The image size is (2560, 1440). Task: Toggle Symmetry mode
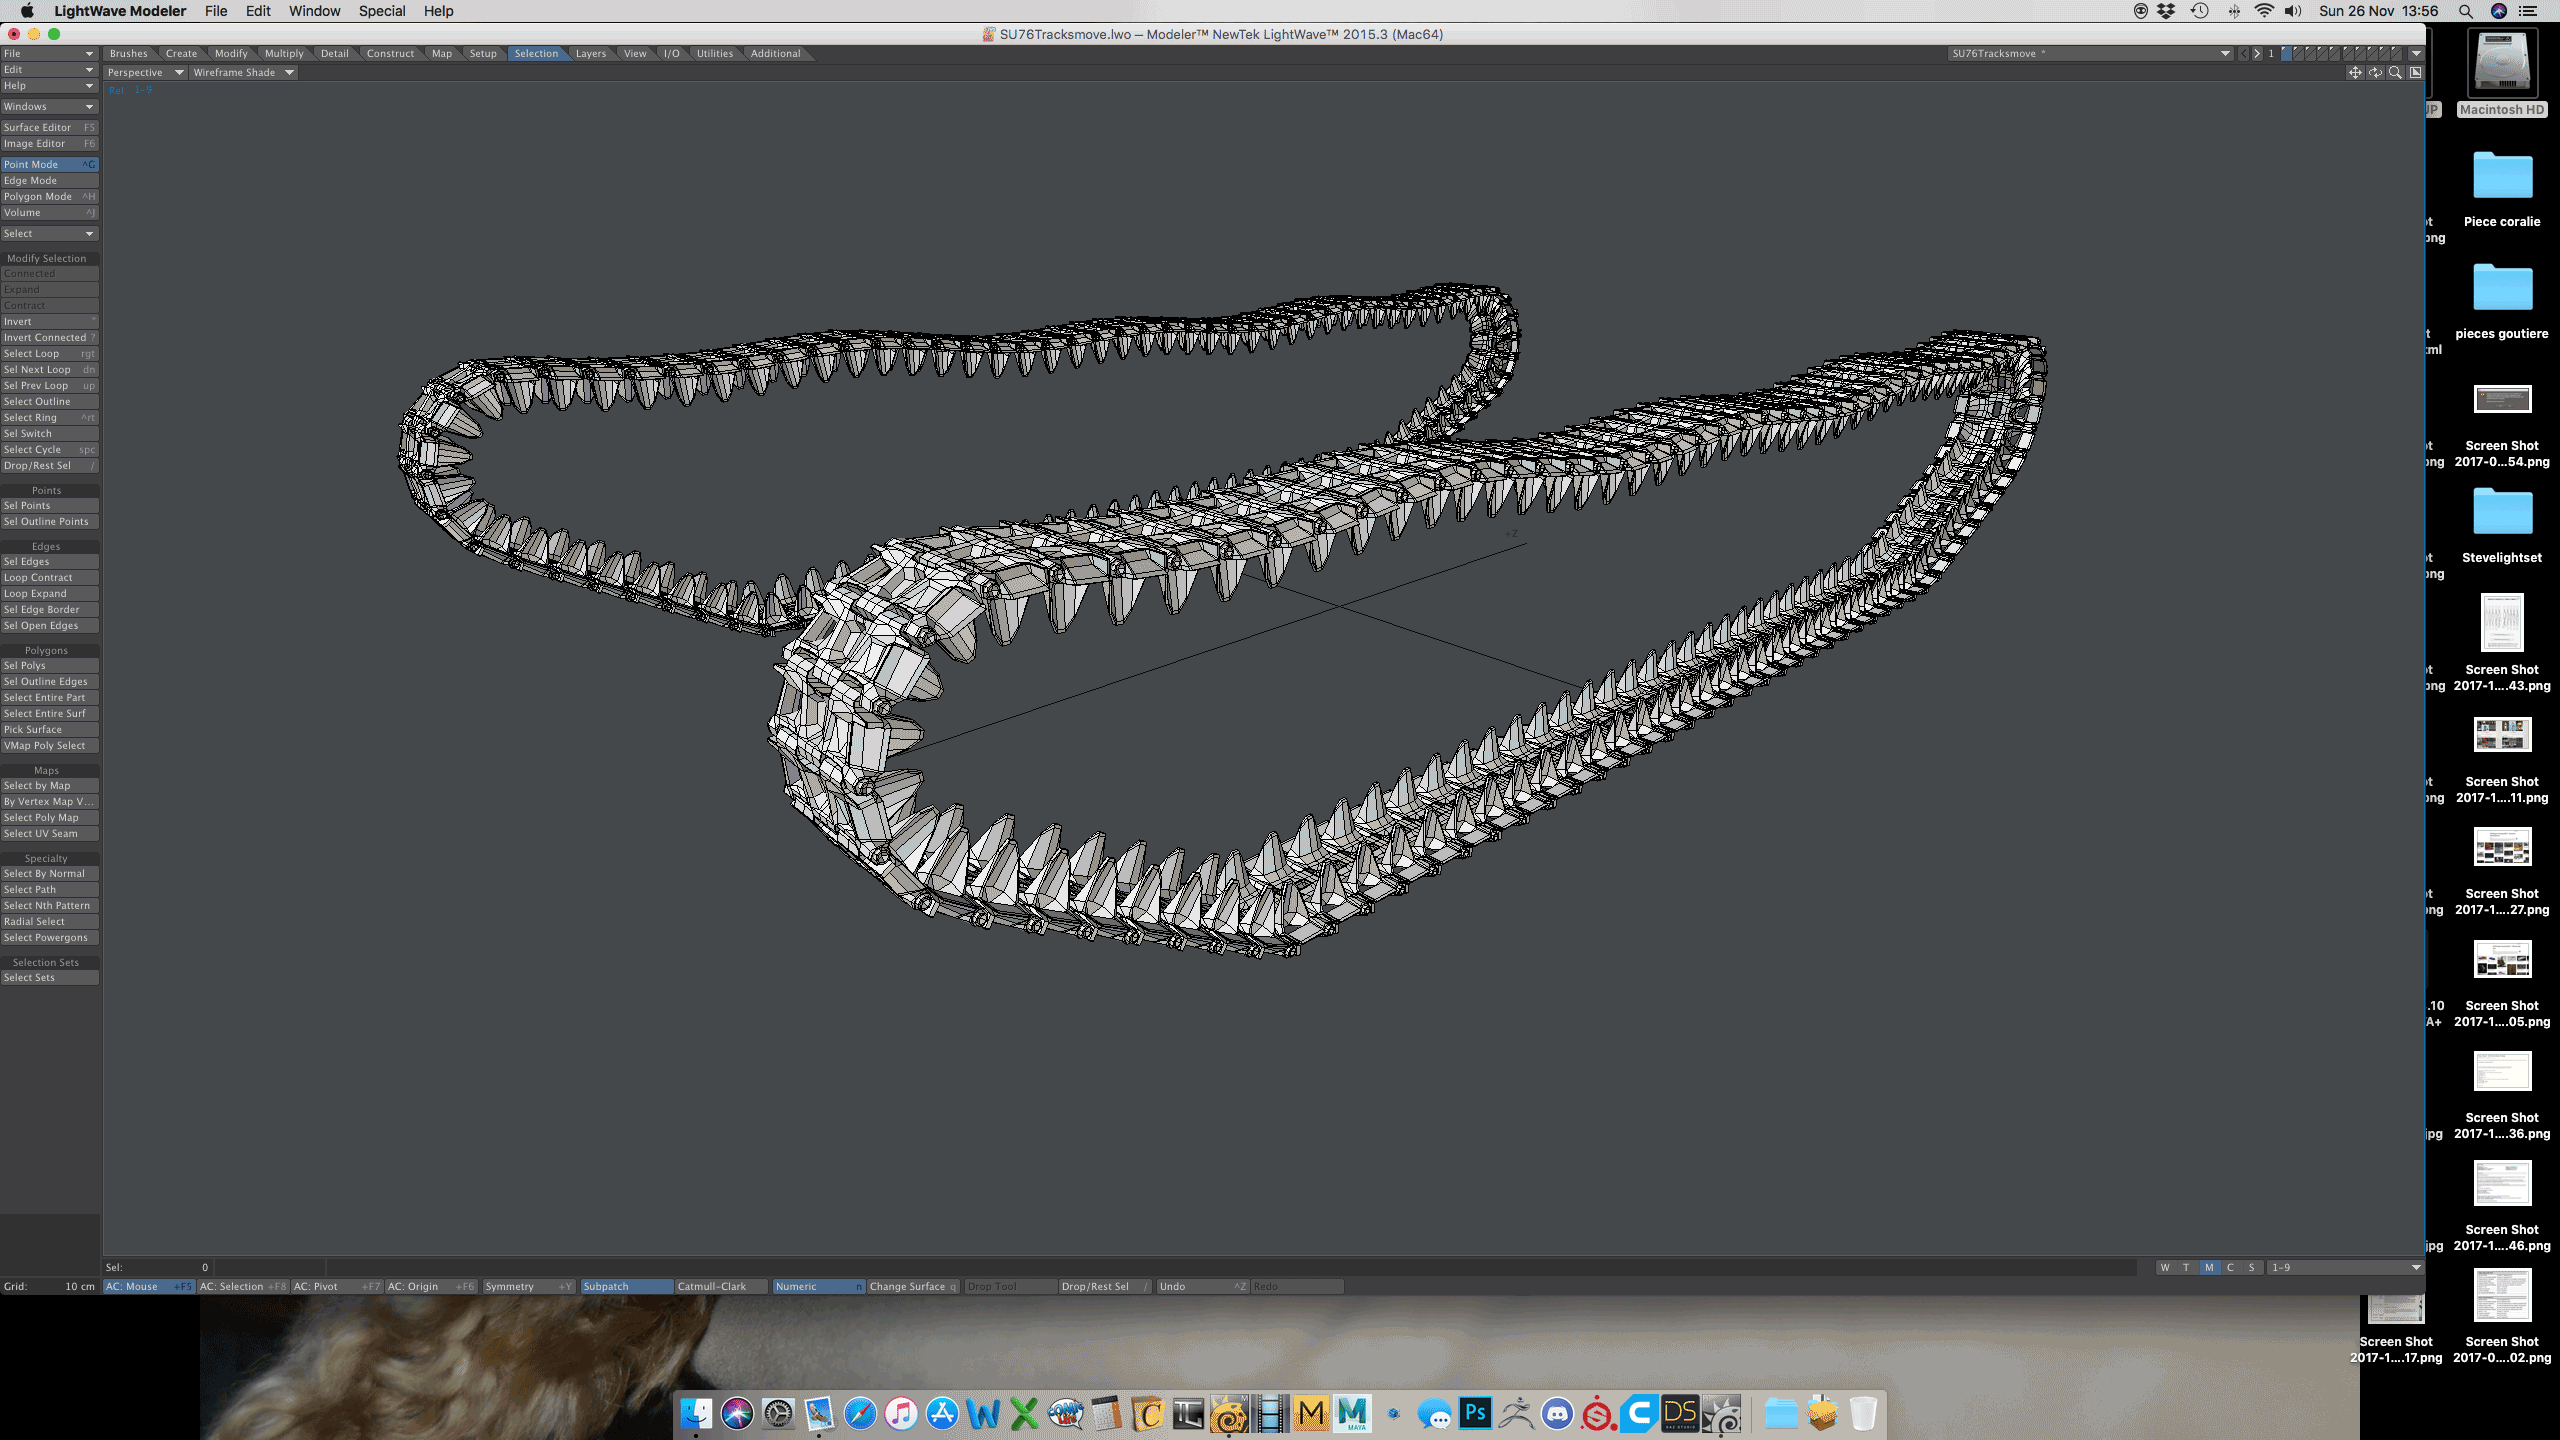coord(528,1287)
